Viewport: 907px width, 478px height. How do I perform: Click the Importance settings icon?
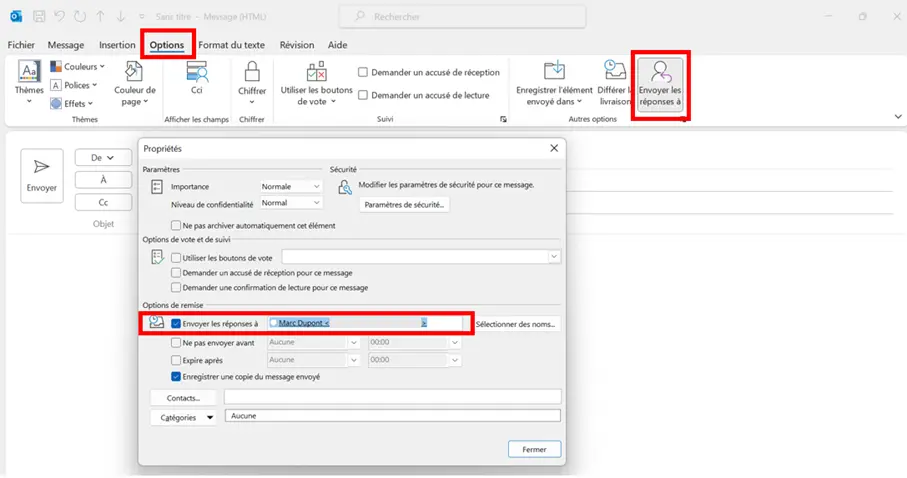point(156,186)
